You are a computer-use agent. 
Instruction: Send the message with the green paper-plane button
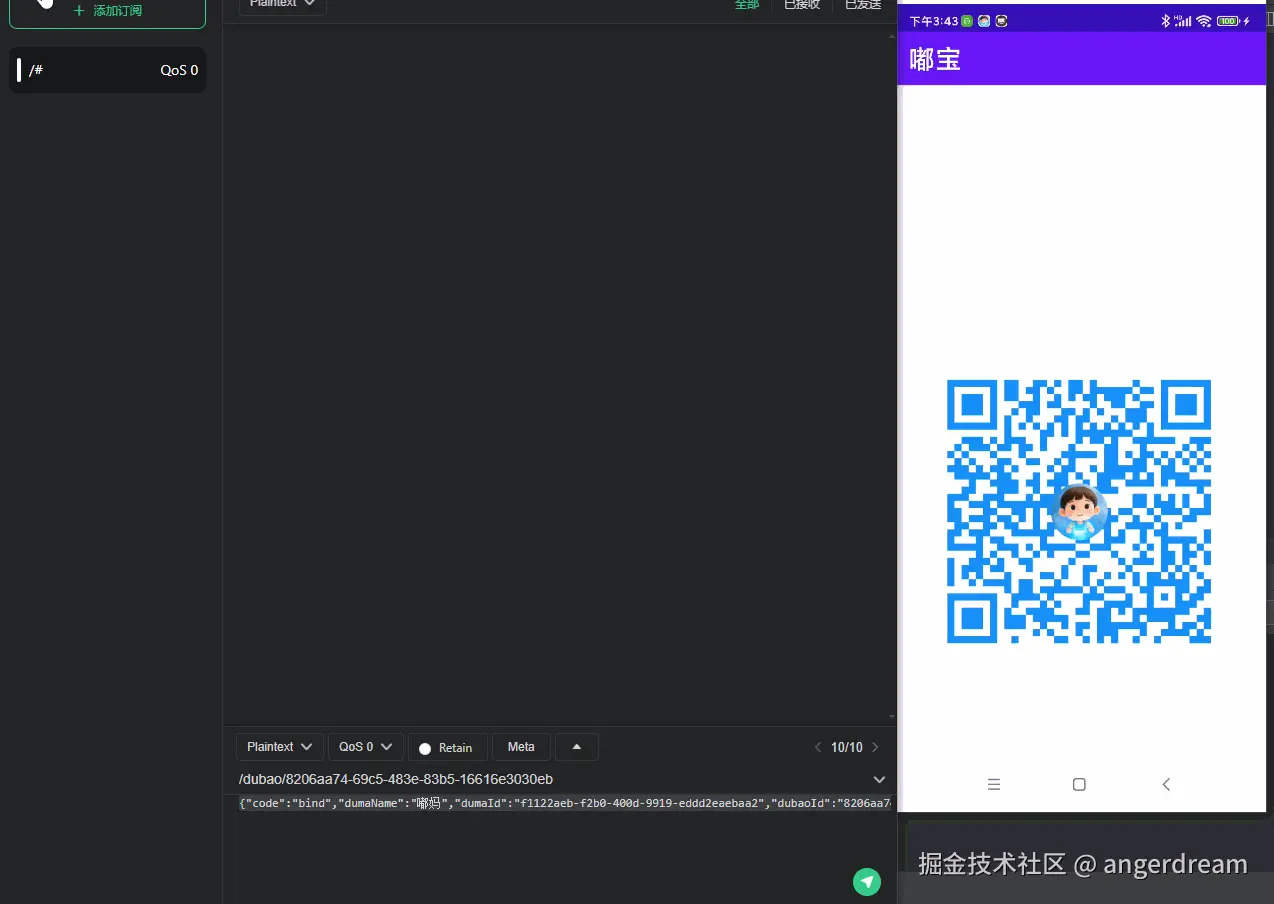[x=866, y=881]
